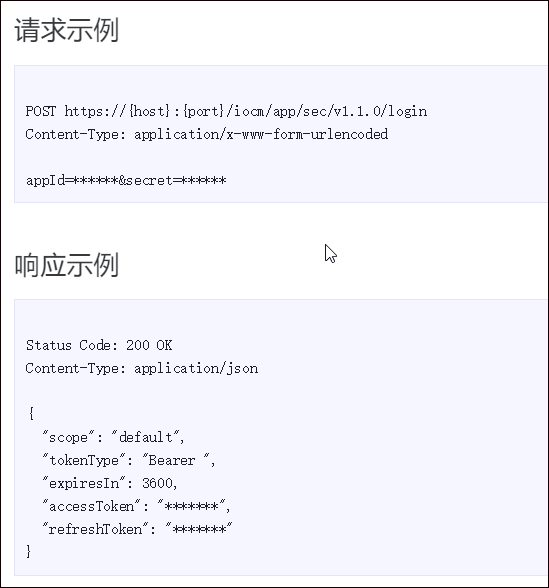Viewport: 549px width, 588px height.
Task: Click the form-urlencoded Content-Type request line
Action: [x=207, y=134]
